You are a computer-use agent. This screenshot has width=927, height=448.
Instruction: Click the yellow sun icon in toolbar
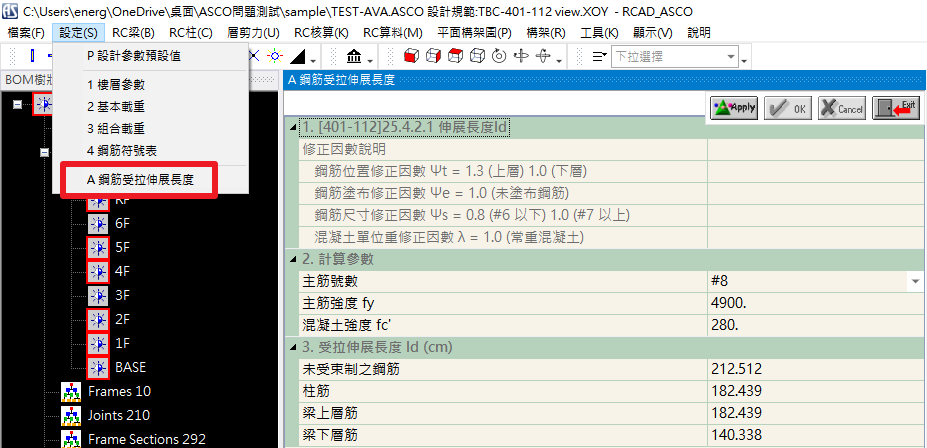coord(274,56)
